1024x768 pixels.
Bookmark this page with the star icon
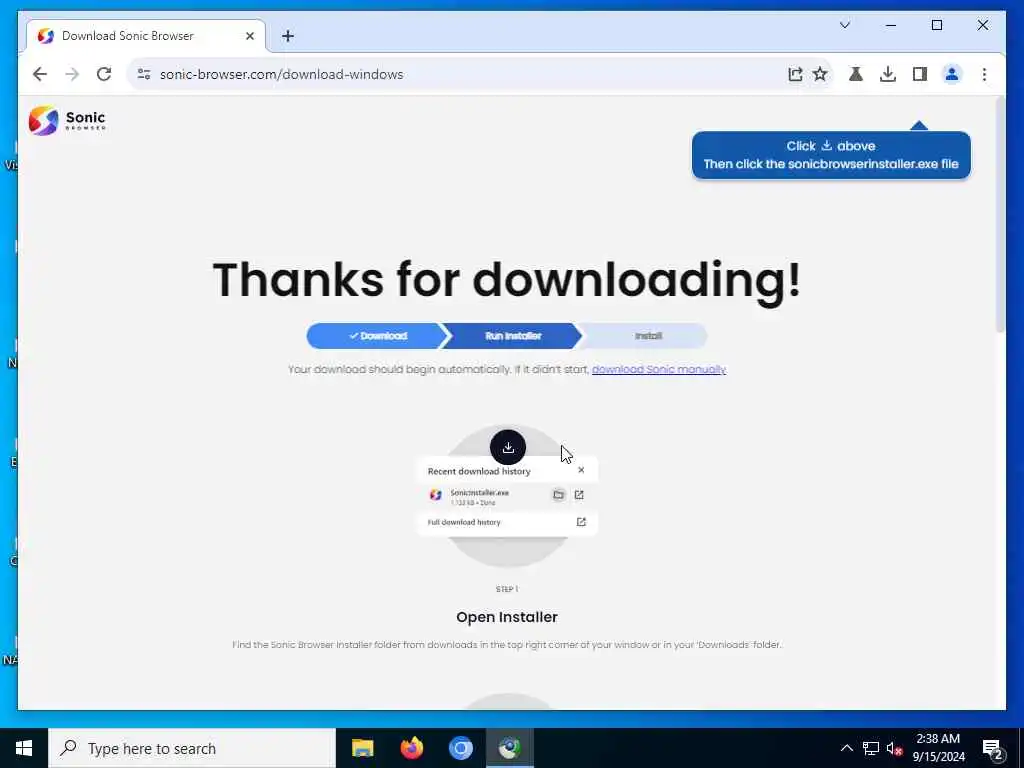click(820, 74)
